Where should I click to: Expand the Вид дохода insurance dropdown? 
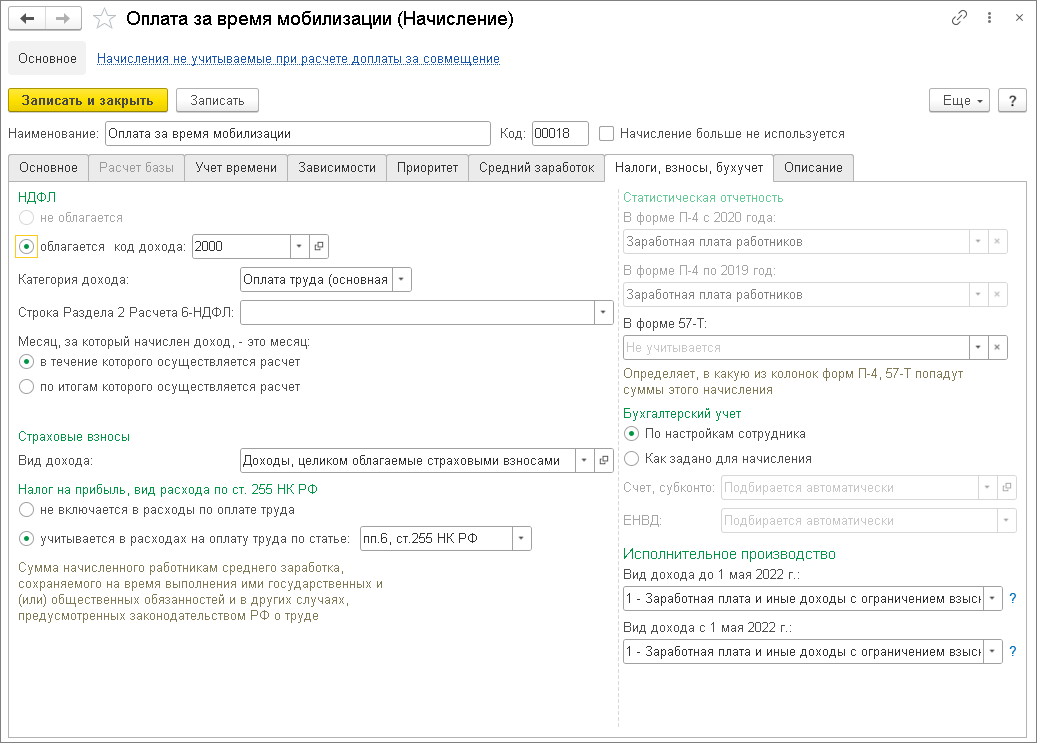585,460
